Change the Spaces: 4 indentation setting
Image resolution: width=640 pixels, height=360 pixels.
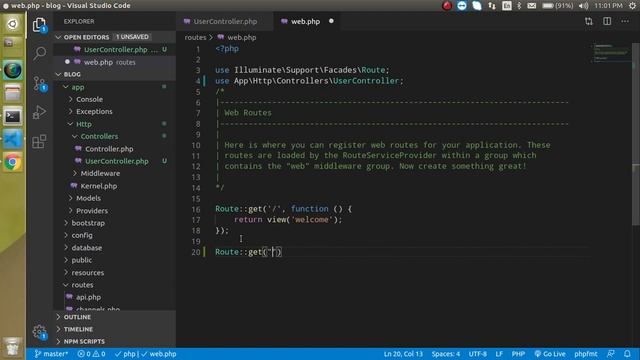click(446, 354)
